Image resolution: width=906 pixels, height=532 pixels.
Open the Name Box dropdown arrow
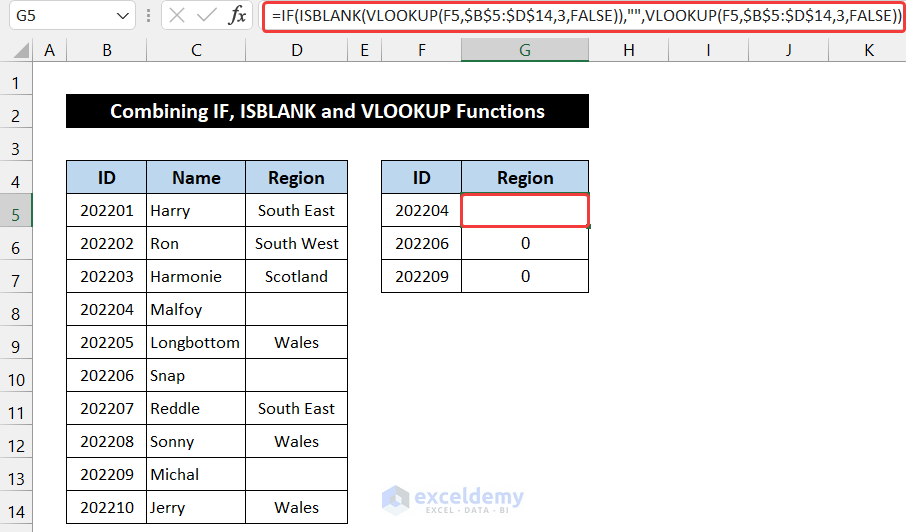coord(122,16)
